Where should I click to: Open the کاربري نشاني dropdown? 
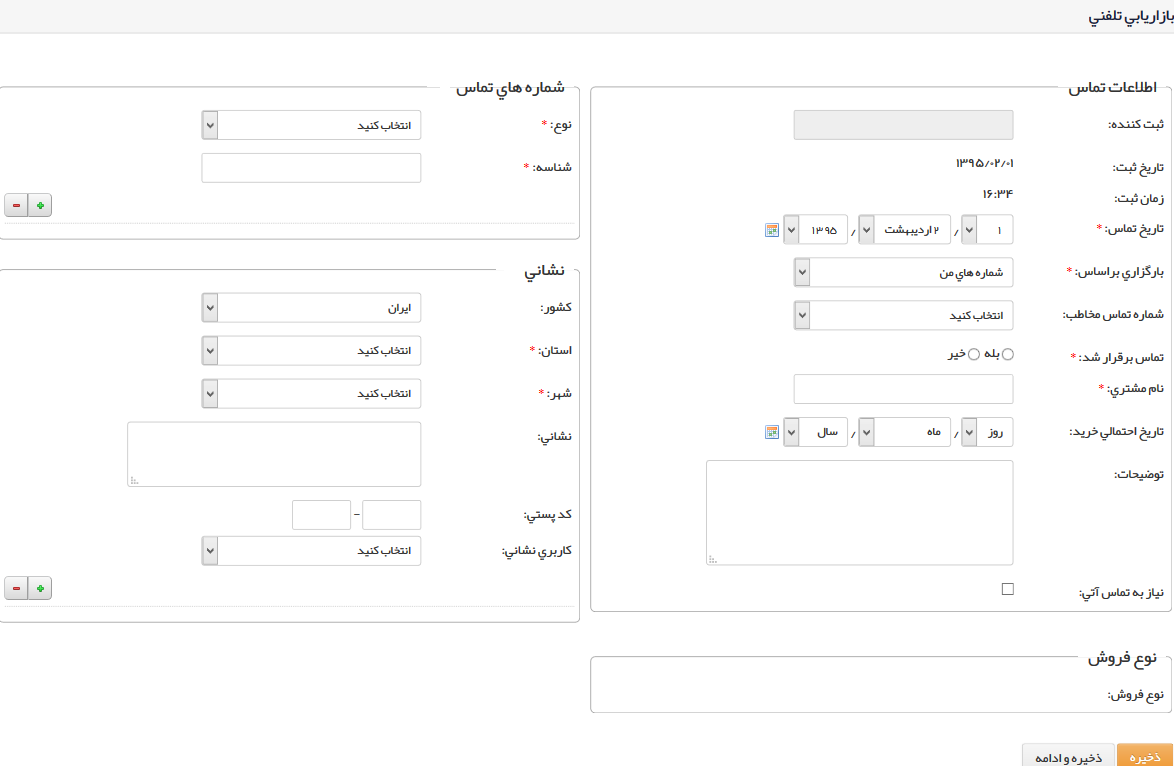311,551
